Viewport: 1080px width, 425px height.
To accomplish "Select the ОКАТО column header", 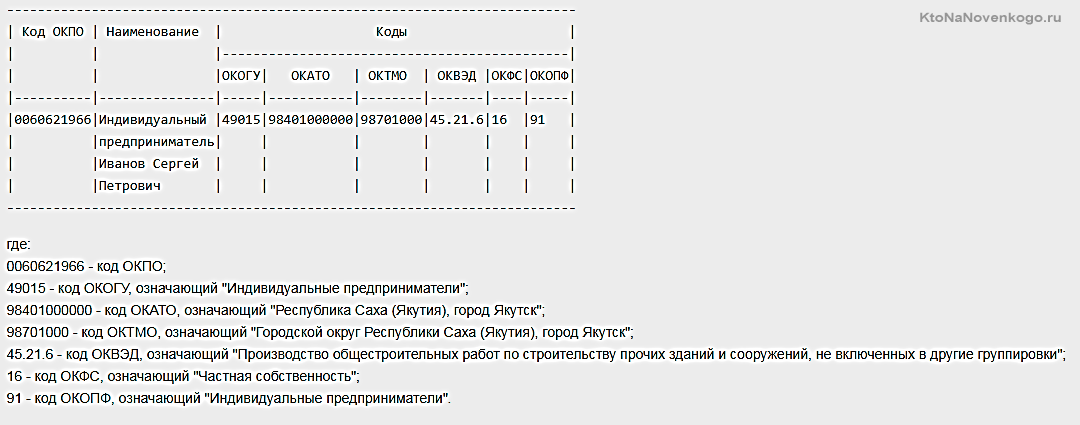I will pyautogui.click(x=311, y=76).
